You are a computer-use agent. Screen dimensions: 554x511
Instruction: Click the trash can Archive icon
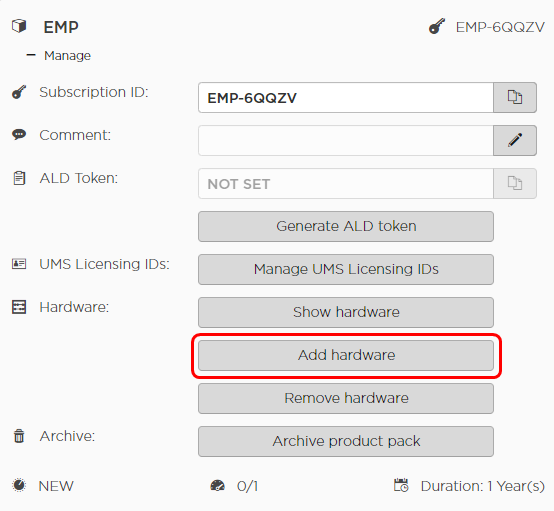(19, 436)
